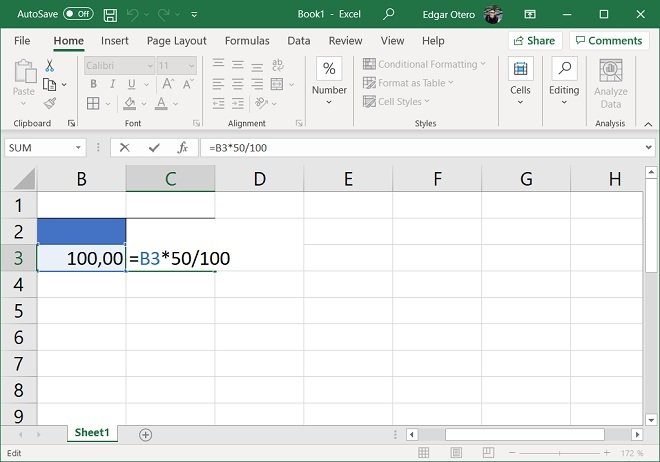Cancel formula entry with X icon

coord(124,148)
